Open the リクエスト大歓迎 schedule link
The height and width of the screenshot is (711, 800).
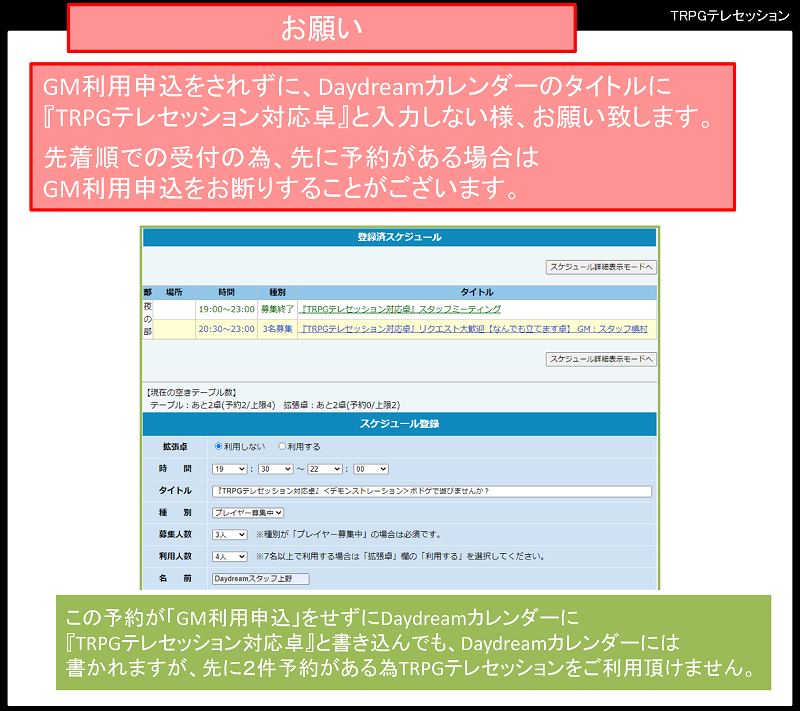(473, 329)
